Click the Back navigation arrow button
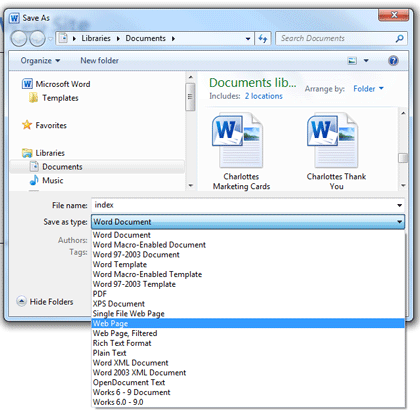 (x=19, y=39)
